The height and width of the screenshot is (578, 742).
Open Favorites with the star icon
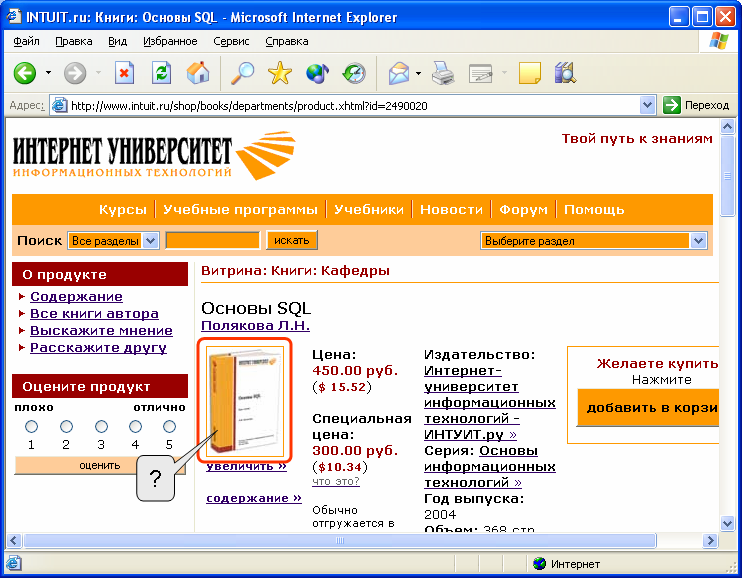(x=280, y=73)
